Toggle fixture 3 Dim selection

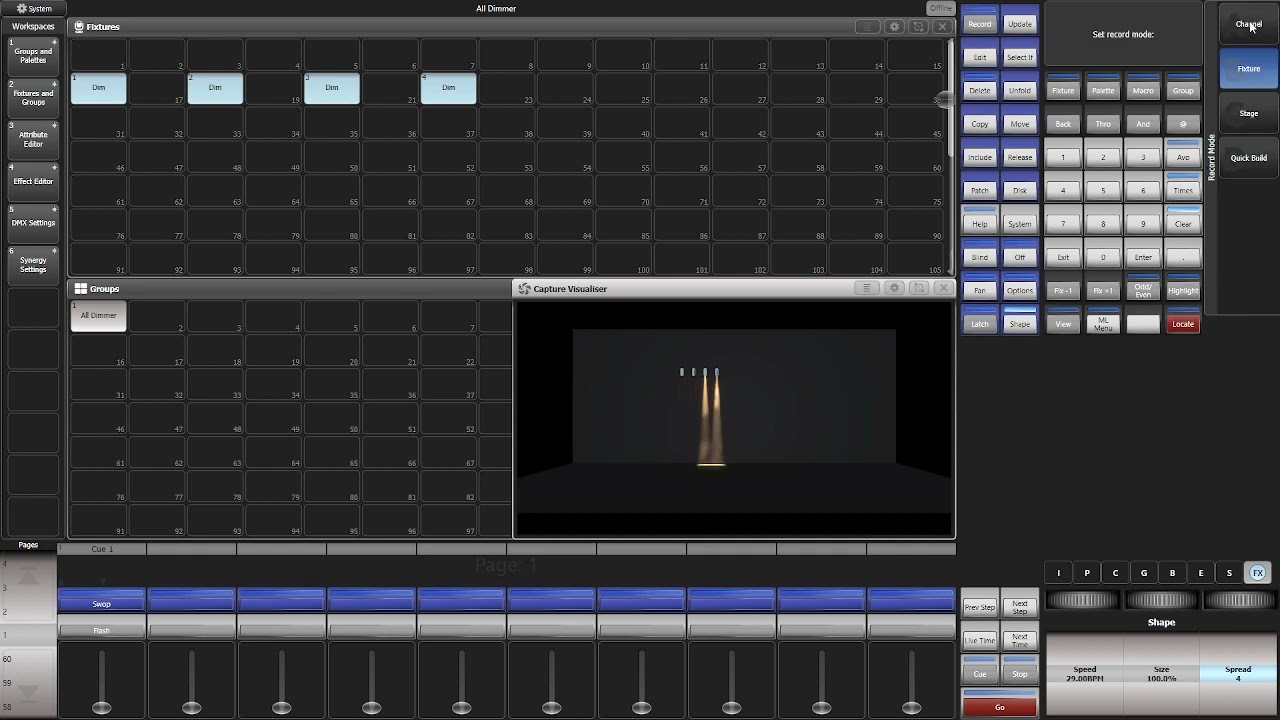tap(331, 88)
